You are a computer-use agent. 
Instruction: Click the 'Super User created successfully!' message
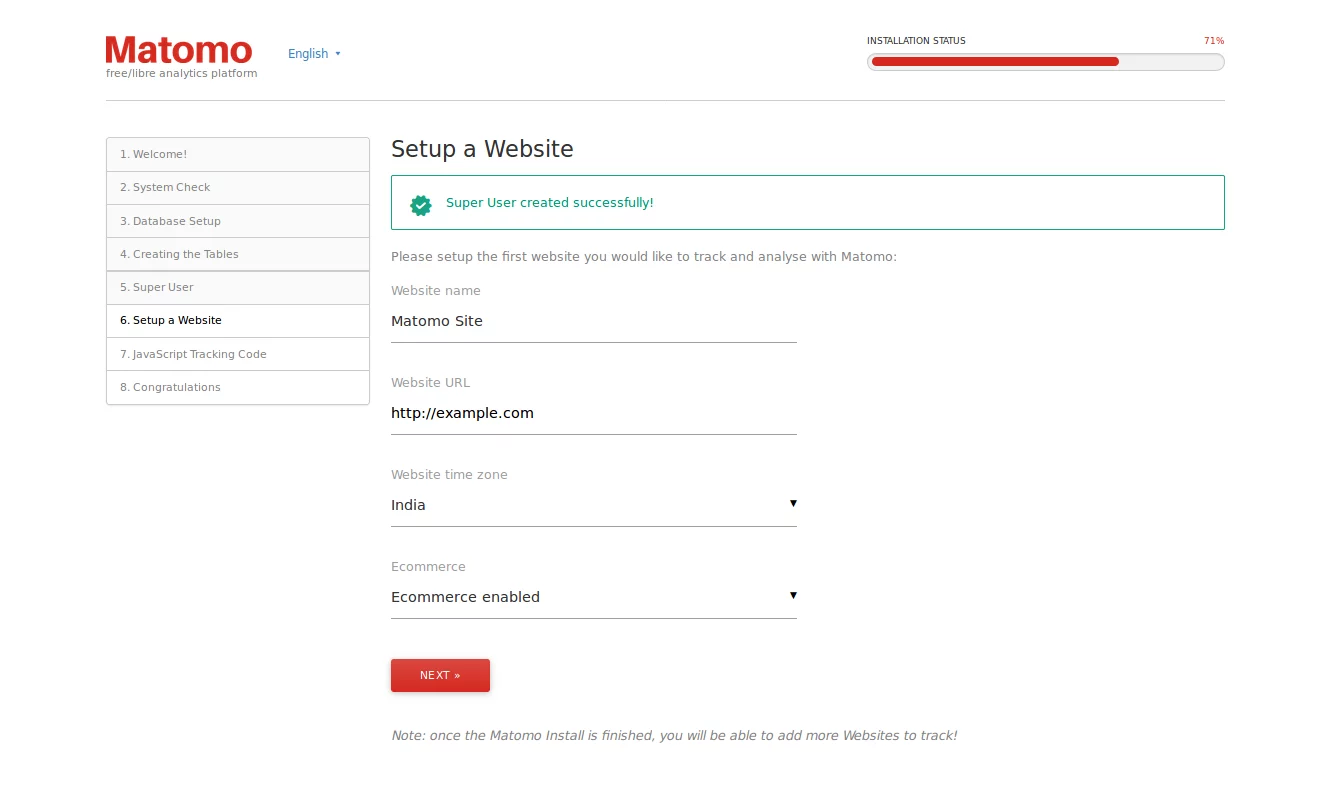coord(550,203)
